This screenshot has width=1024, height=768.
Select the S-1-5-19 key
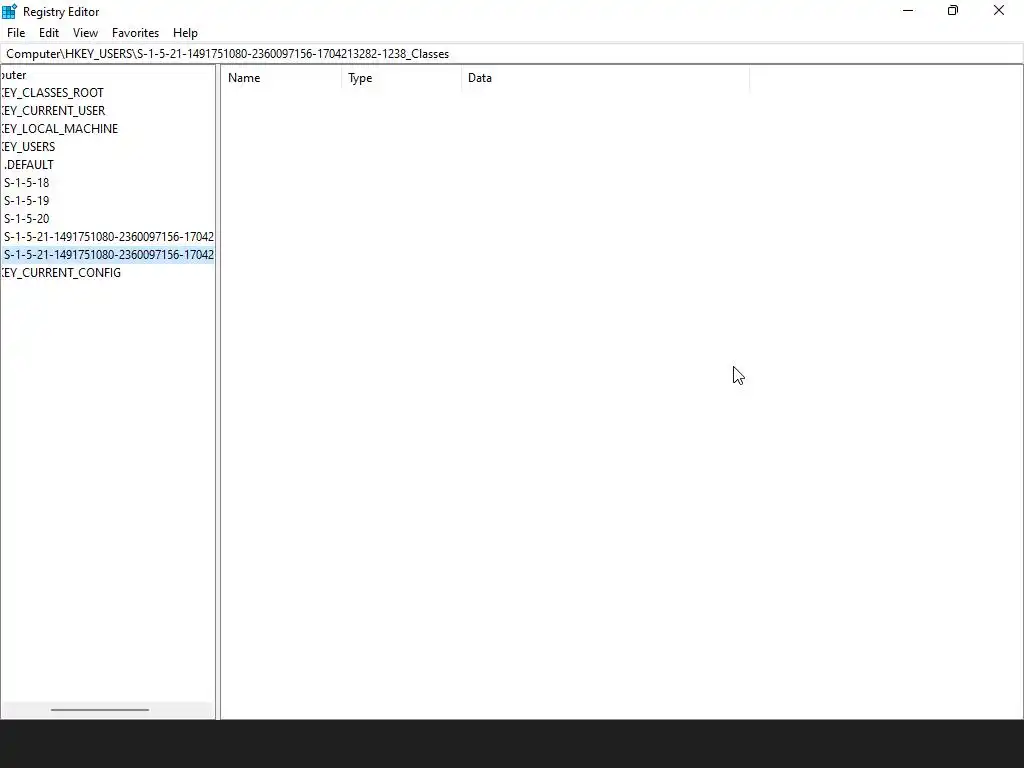26,200
